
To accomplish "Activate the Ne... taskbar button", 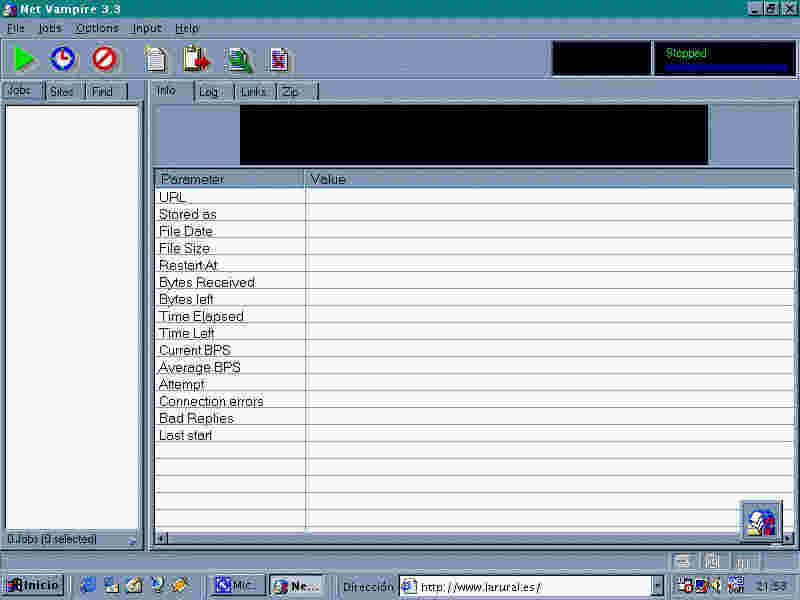I will click(297, 585).
